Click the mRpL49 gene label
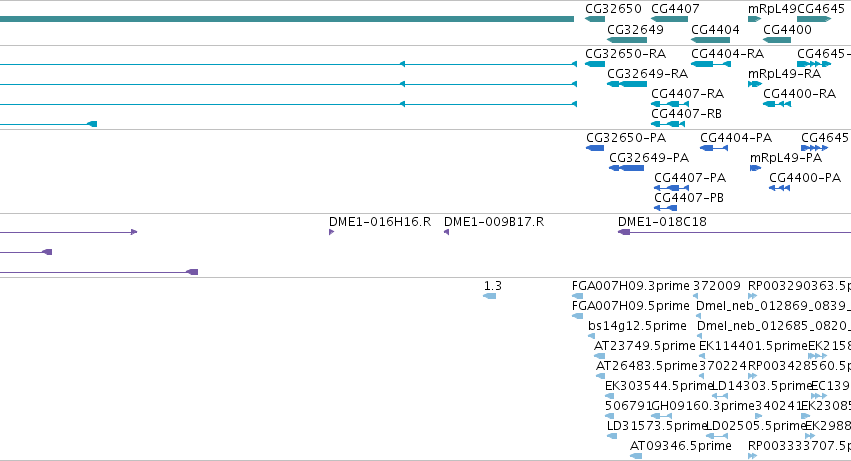This screenshot has width=851, height=461. click(772, 9)
